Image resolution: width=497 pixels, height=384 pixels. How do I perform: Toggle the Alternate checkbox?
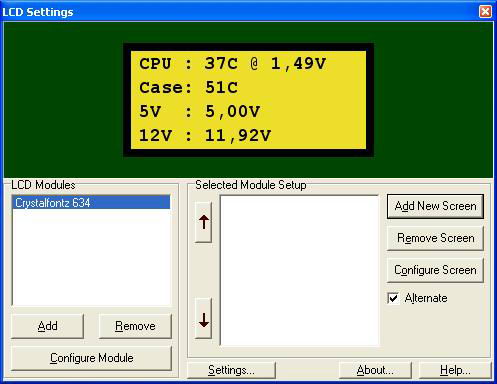[x=393, y=298]
